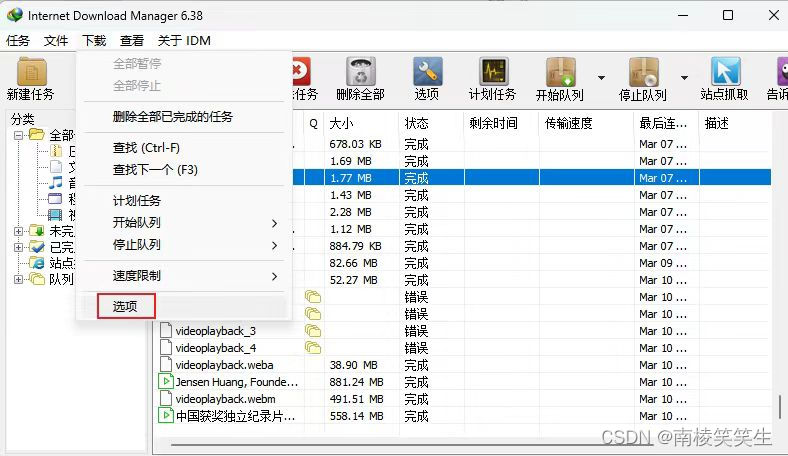This screenshot has height=456, width=788.
Task: Expand the 已完成 tree node
Action: pyautogui.click(x=19, y=247)
